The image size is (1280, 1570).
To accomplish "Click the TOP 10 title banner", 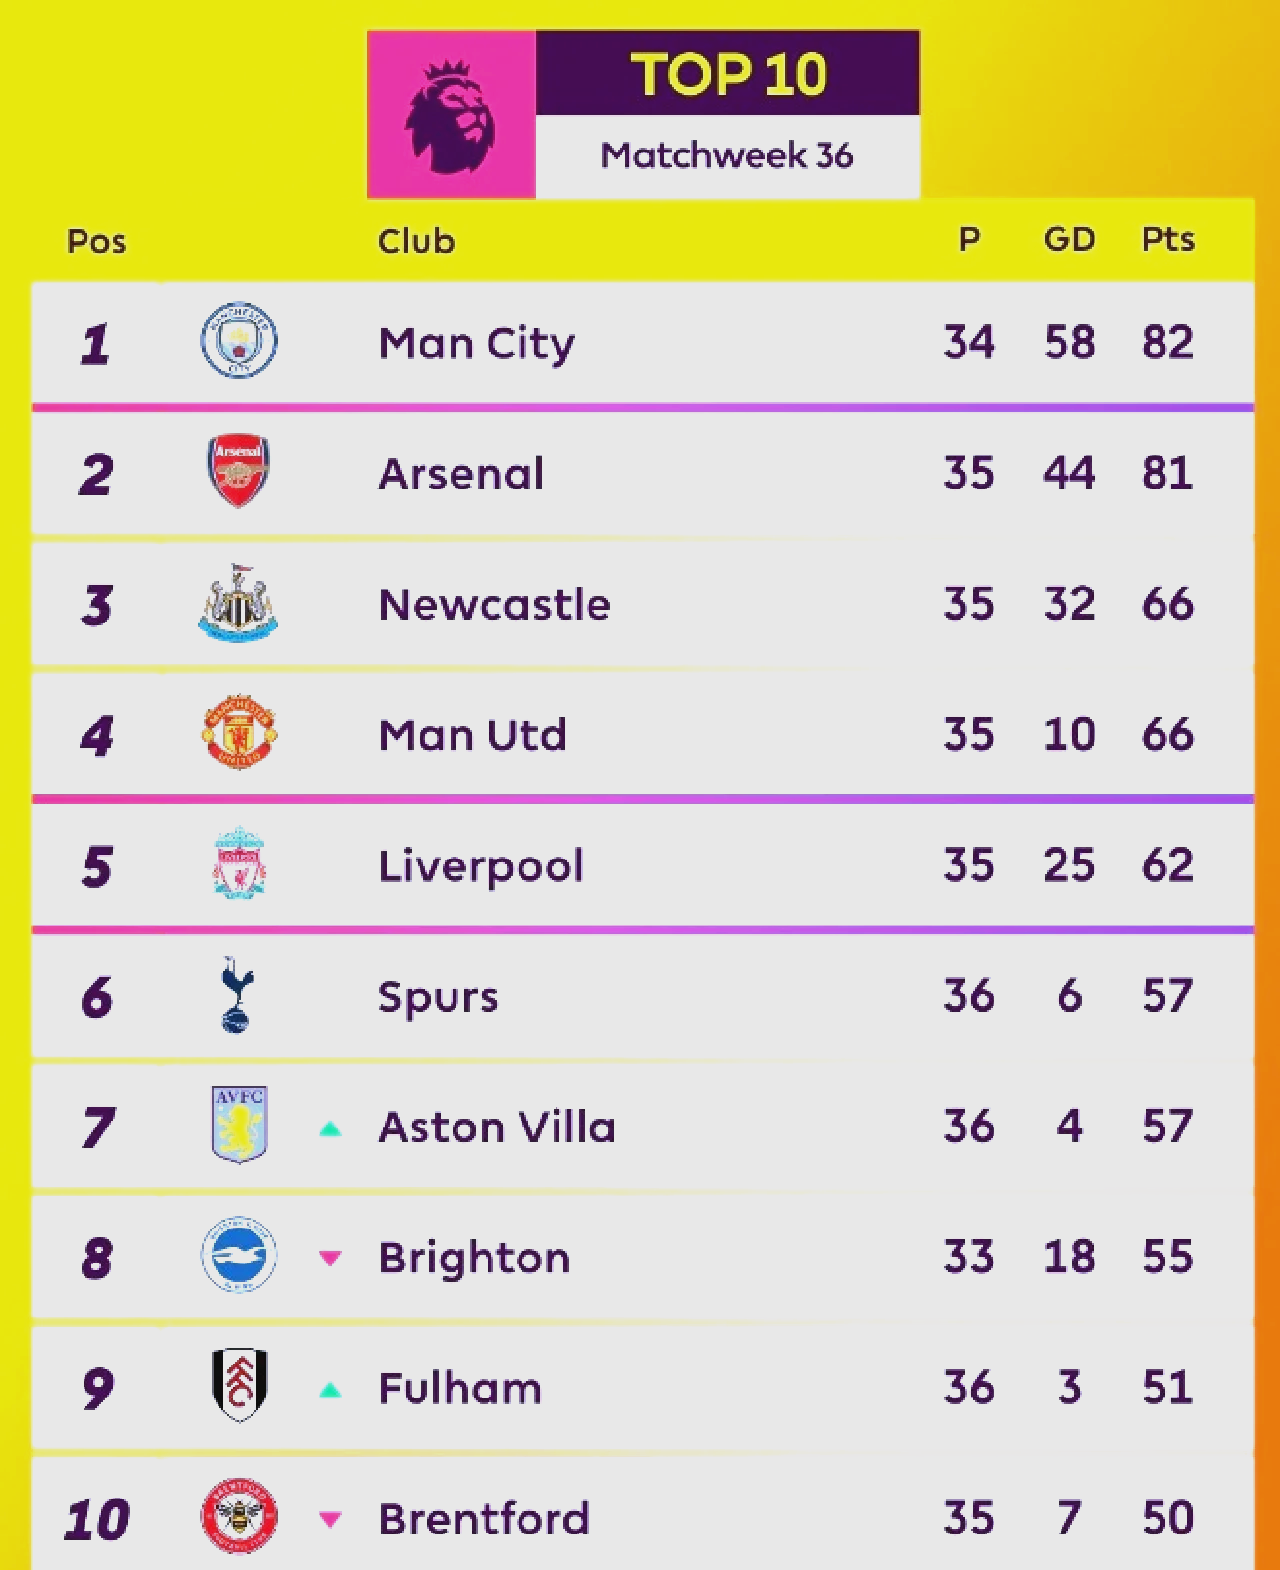I will pos(728,73).
